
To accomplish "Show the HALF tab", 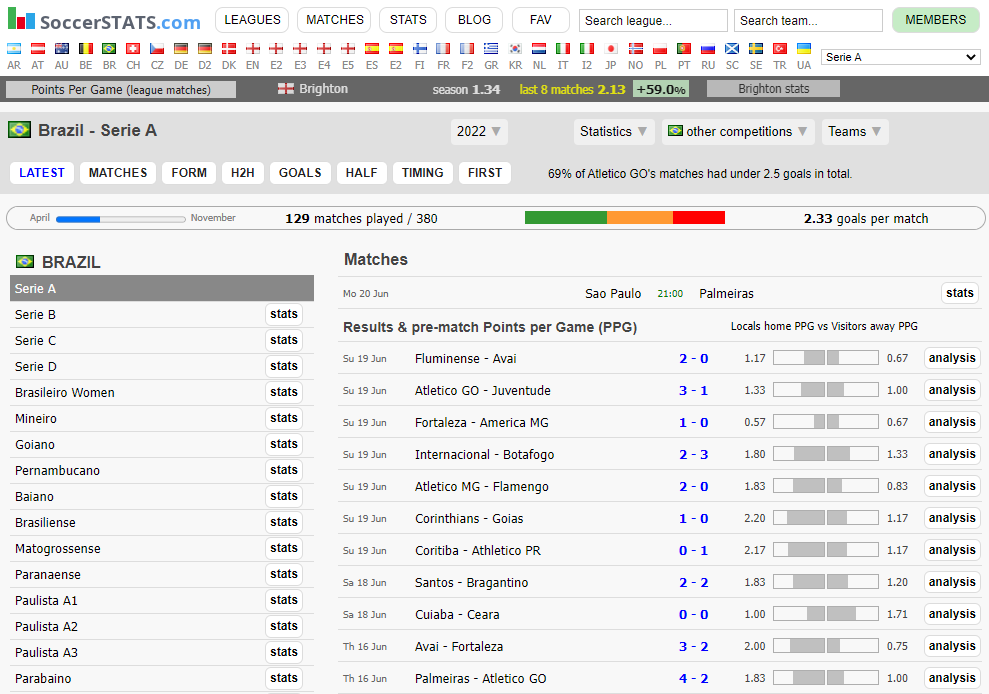I will [361, 173].
